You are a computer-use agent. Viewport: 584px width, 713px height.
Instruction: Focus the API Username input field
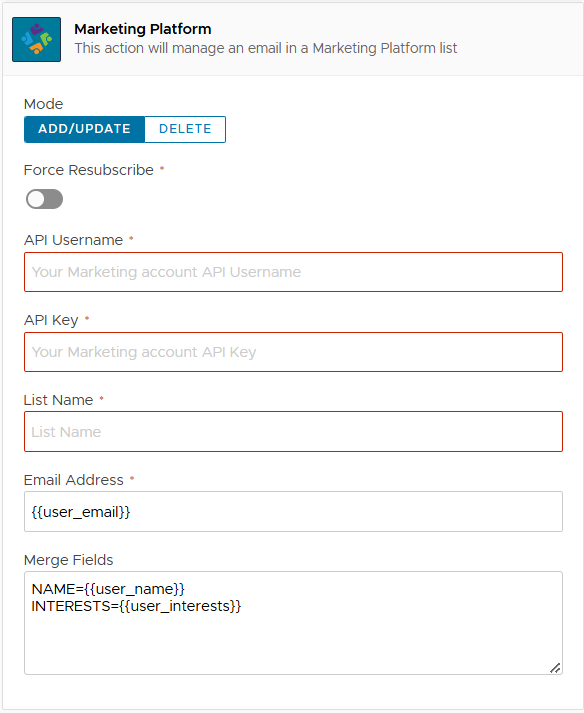(293, 272)
